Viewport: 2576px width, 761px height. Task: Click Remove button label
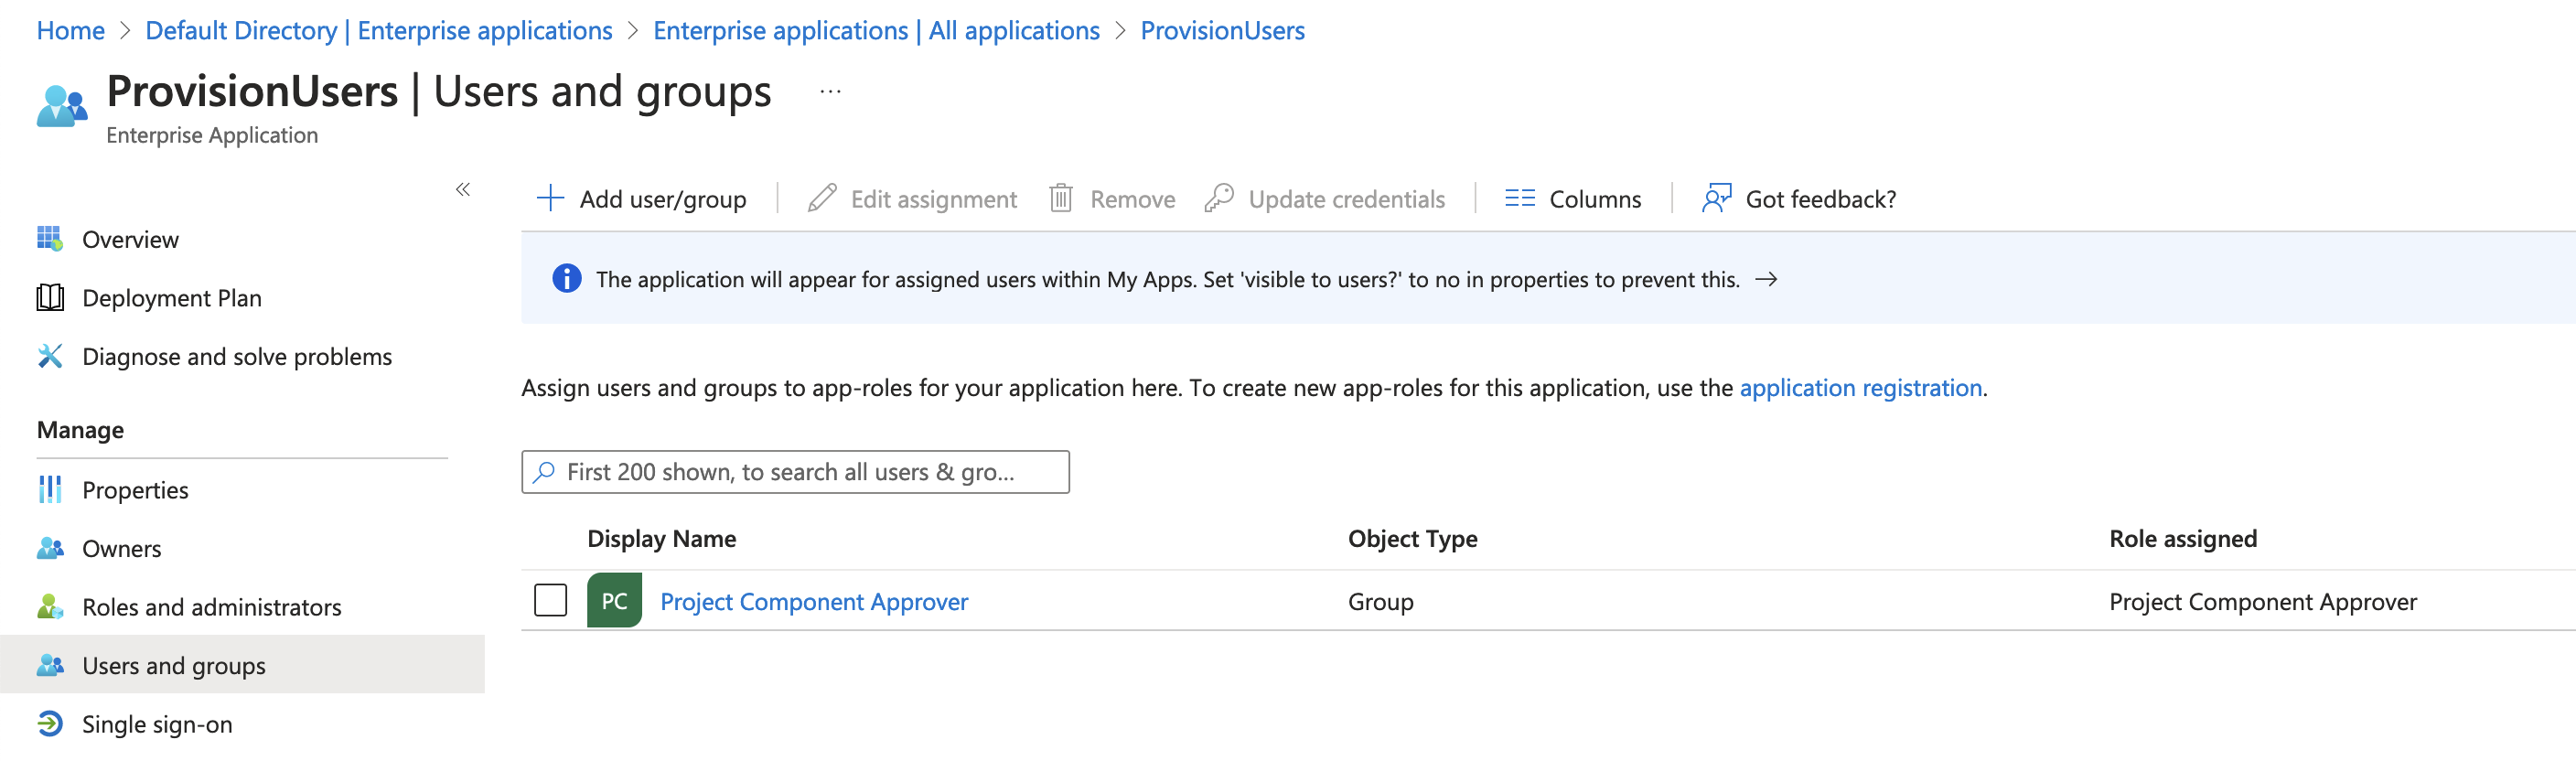(1132, 199)
